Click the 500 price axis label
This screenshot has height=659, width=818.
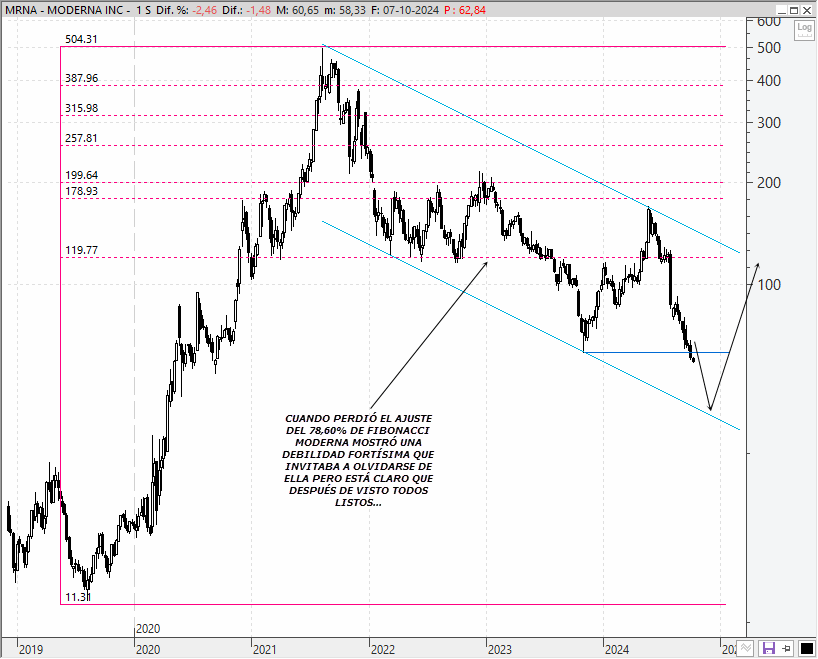[769, 47]
